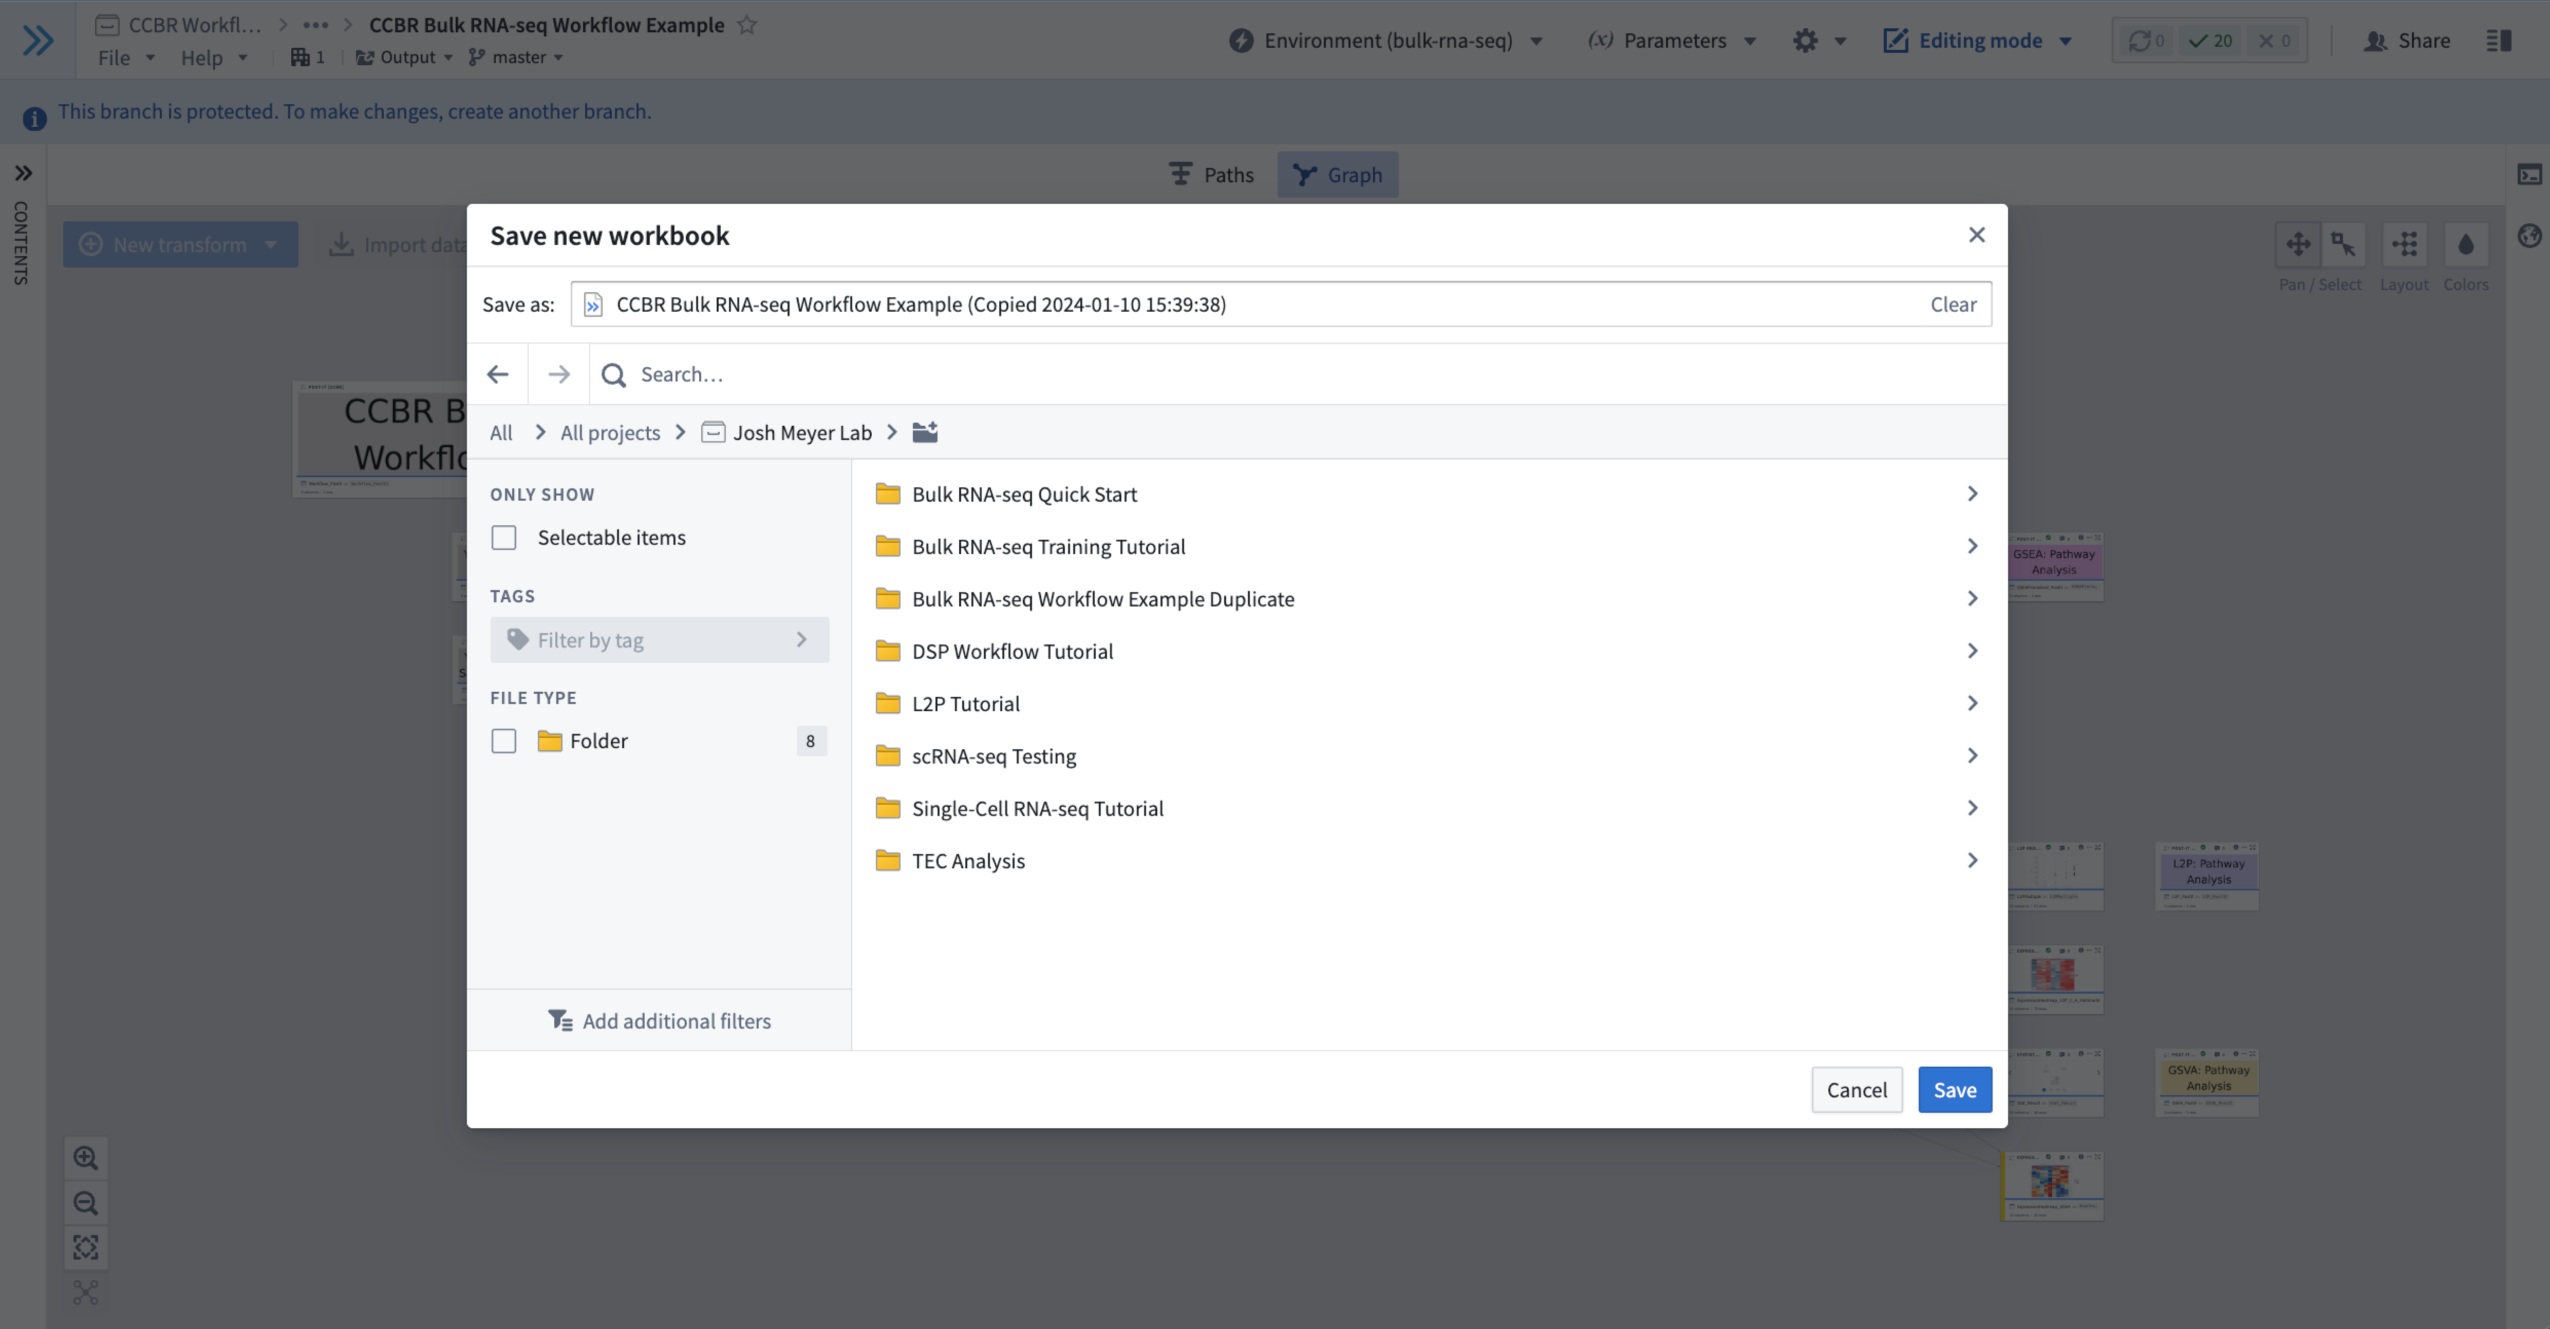Star the CCBR workbook as favorite
This screenshot has width=2550, height=1329.
pyautogui.click(x=747, y=25)
